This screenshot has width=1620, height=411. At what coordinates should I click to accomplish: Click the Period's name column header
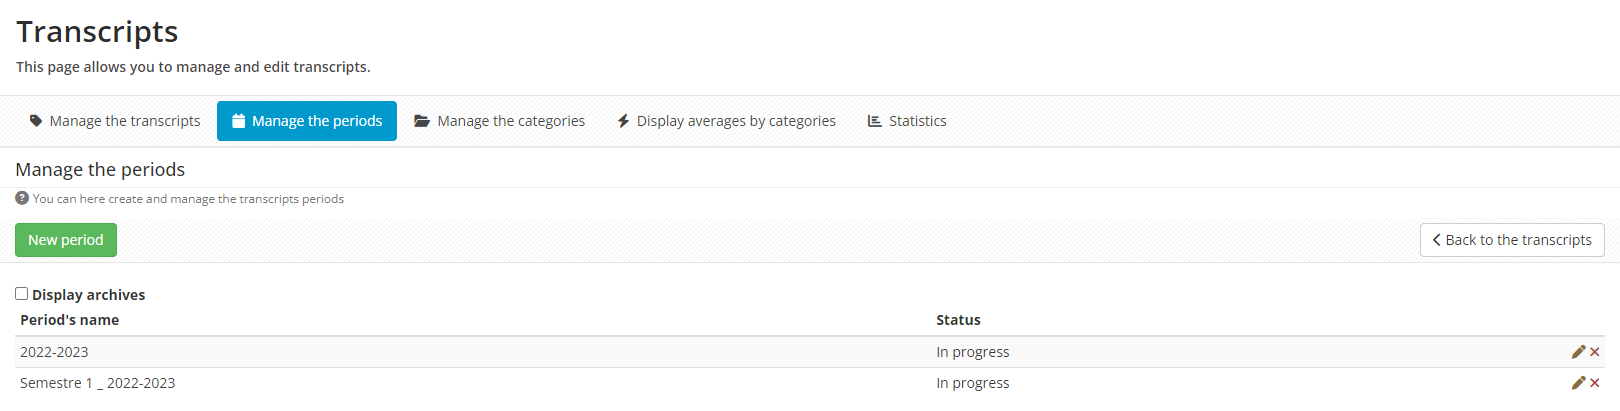point(70,320)
